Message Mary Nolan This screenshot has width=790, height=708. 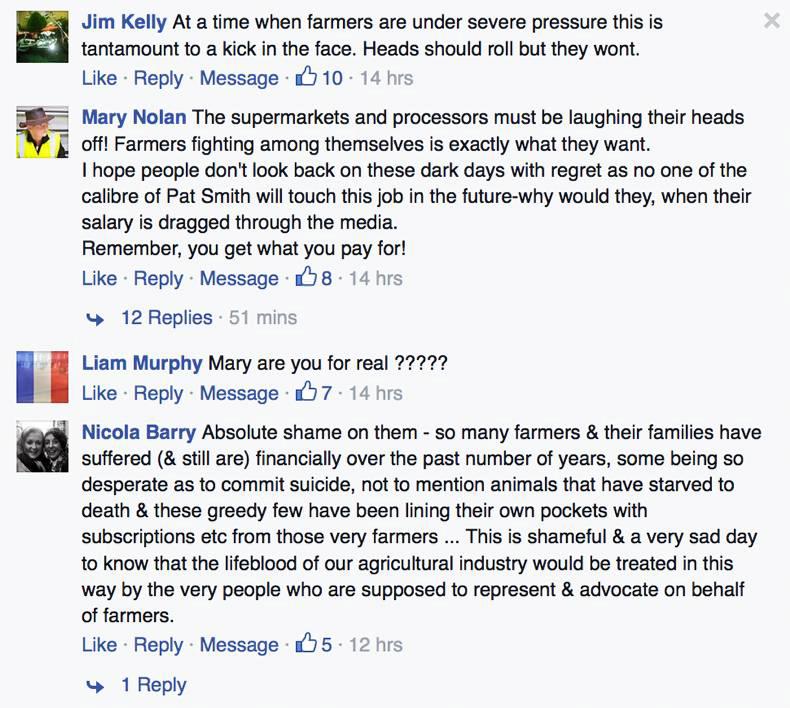(239, 278)
